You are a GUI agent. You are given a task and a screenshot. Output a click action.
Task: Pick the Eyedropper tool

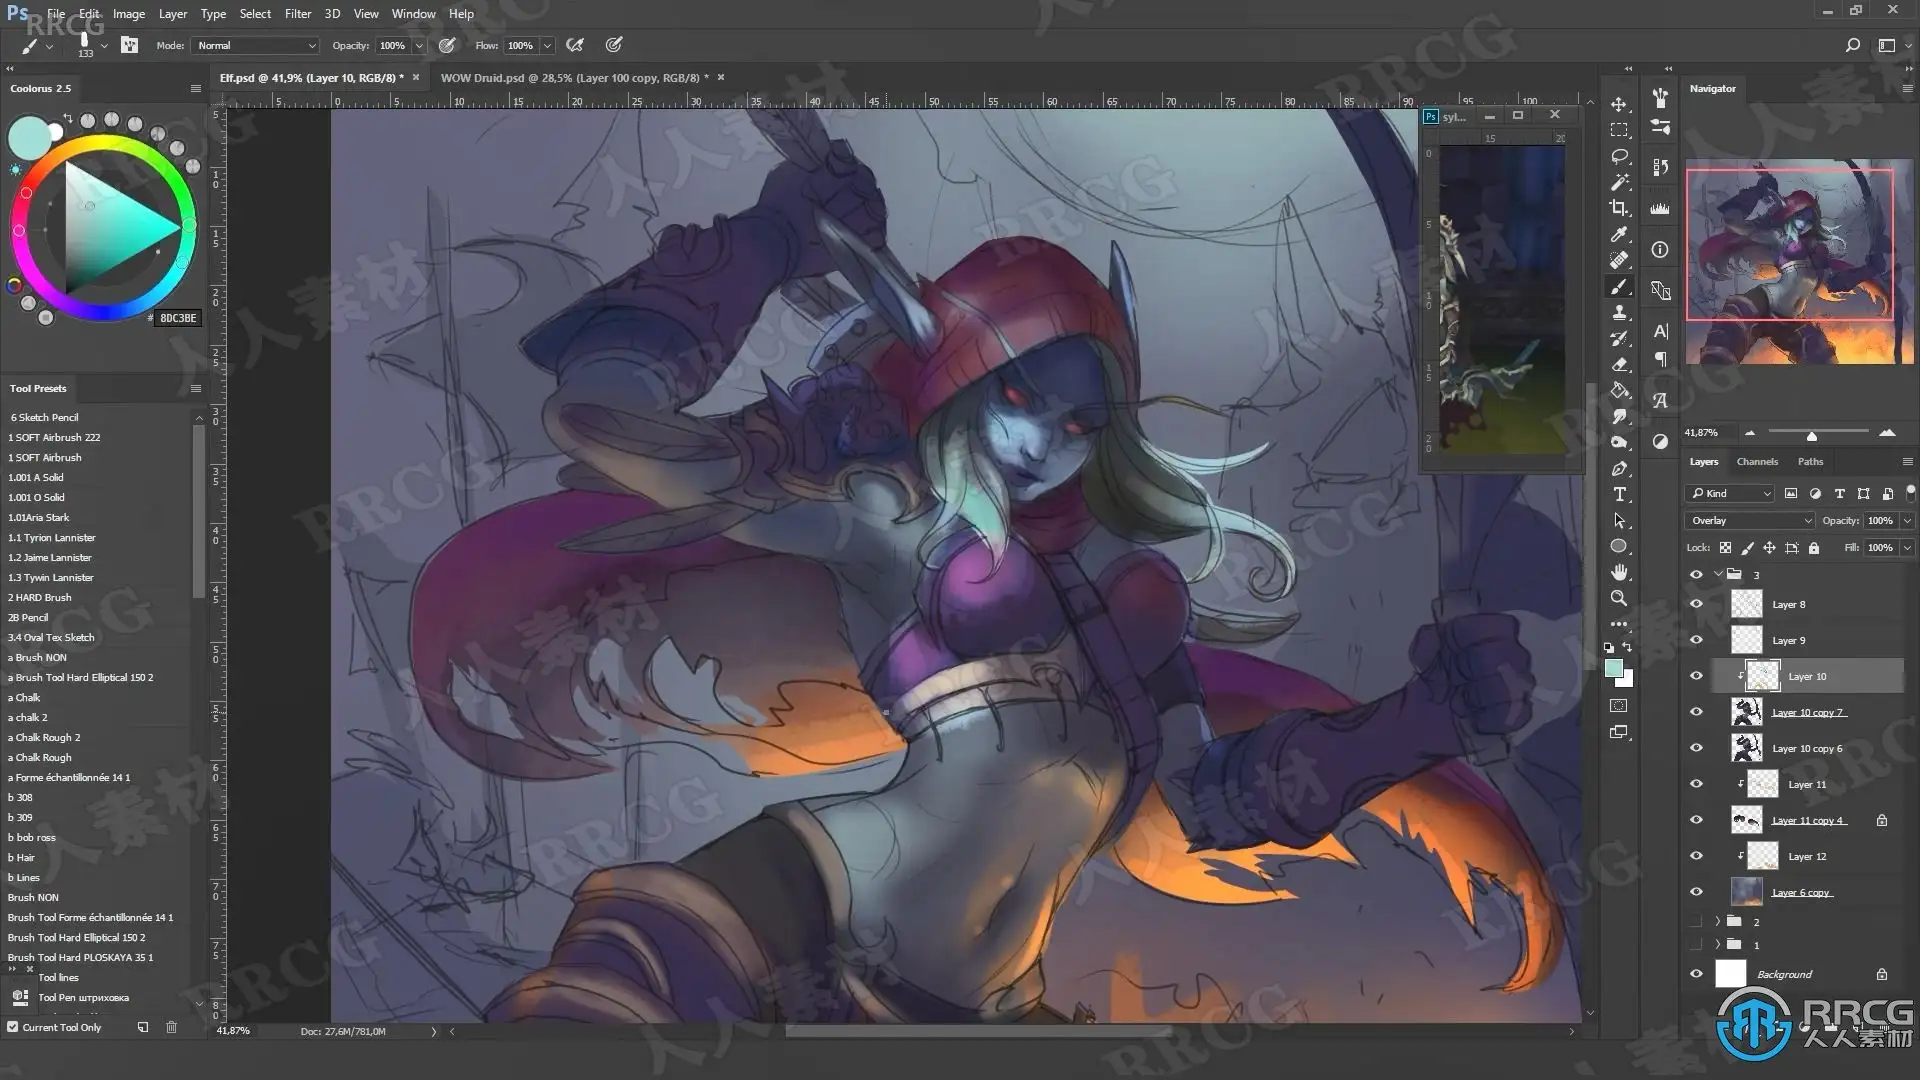click(x=1619, y=234)
